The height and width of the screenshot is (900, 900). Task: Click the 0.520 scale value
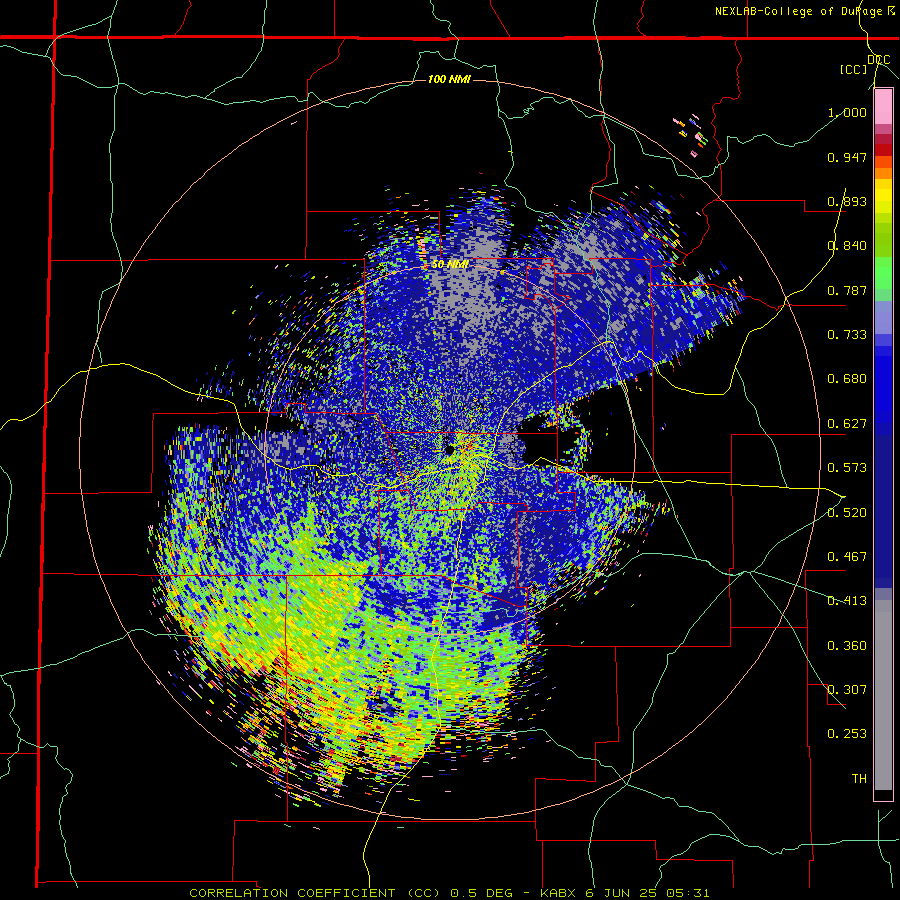click(847, 512)
